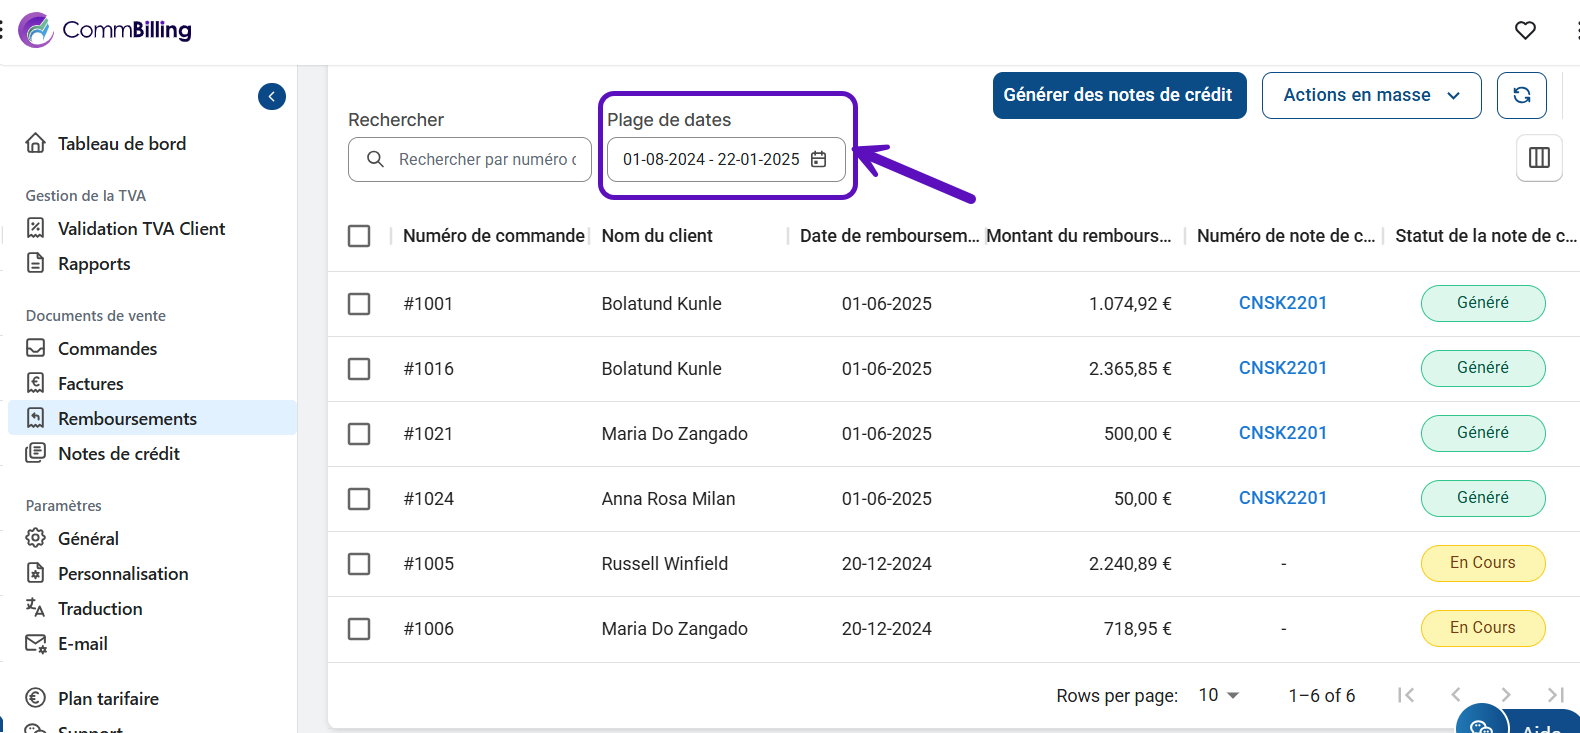Toggle the select-all header checkbox
Viewport: 1580px width, 733px height.
tap(359, 236)
